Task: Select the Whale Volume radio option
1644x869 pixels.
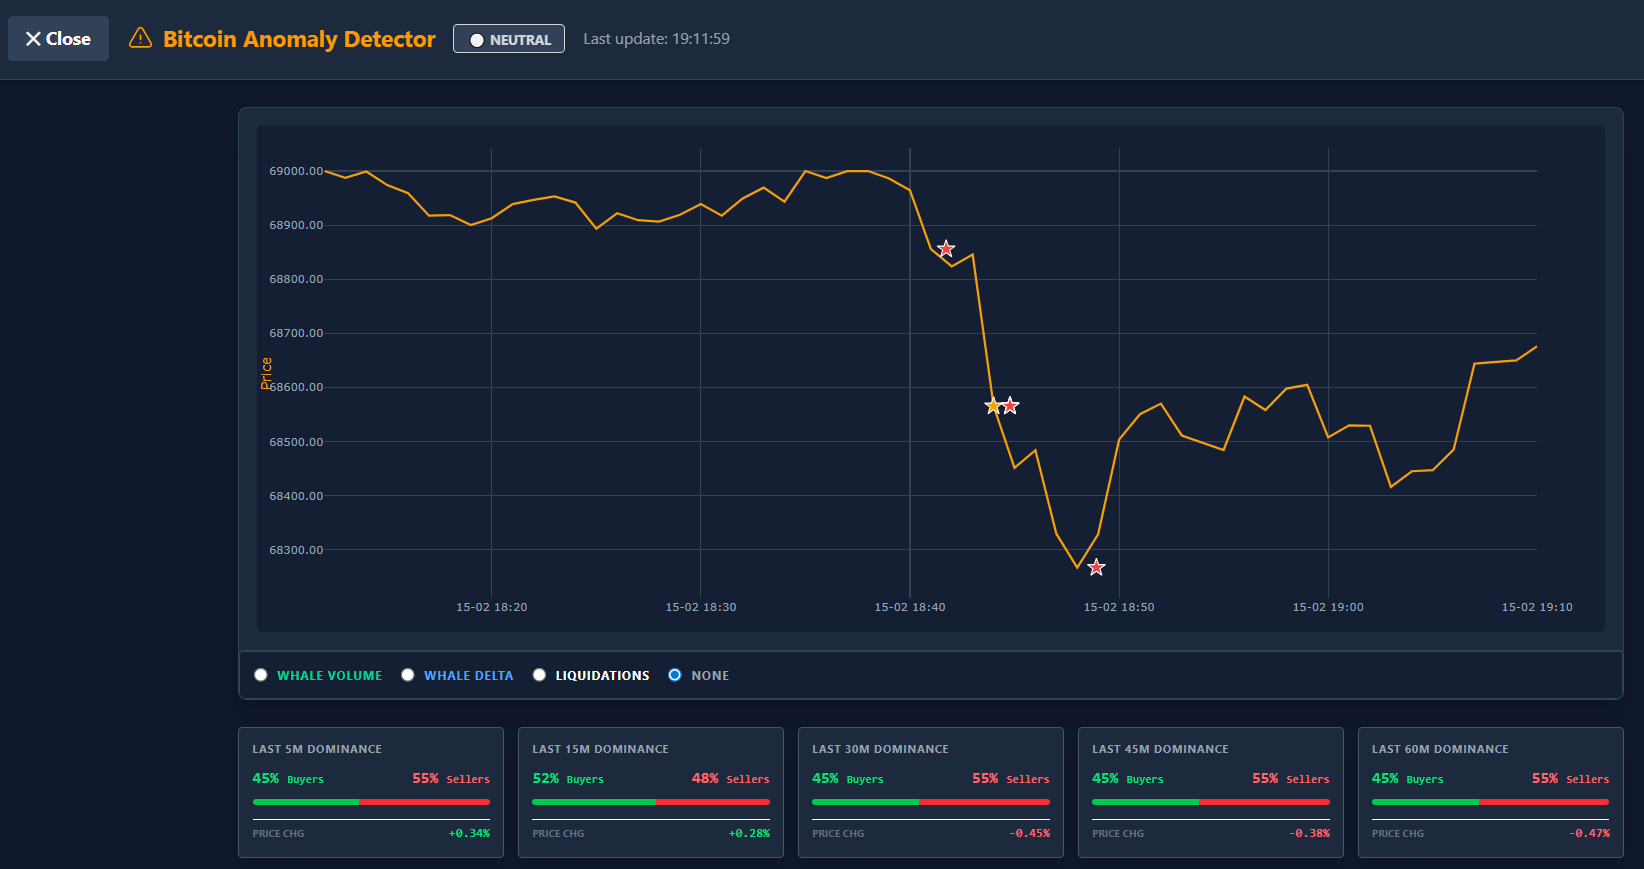Action: (261, 675)
